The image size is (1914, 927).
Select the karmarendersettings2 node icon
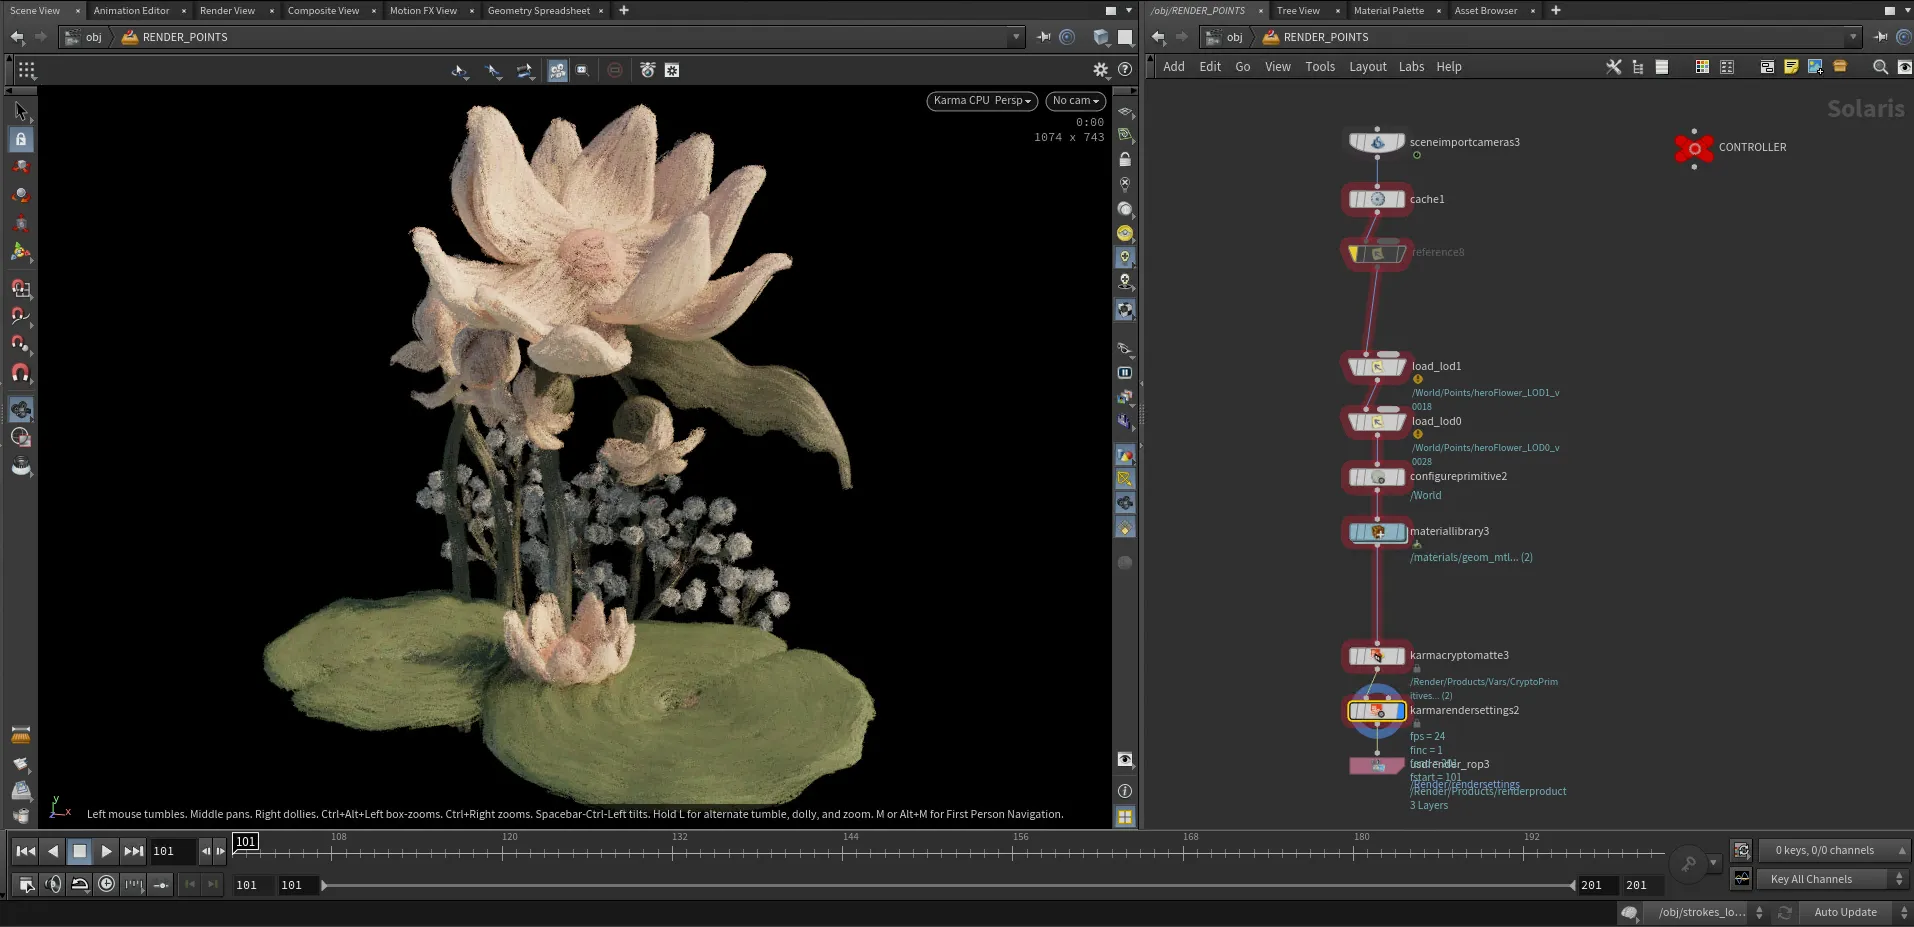point(1377,711)
